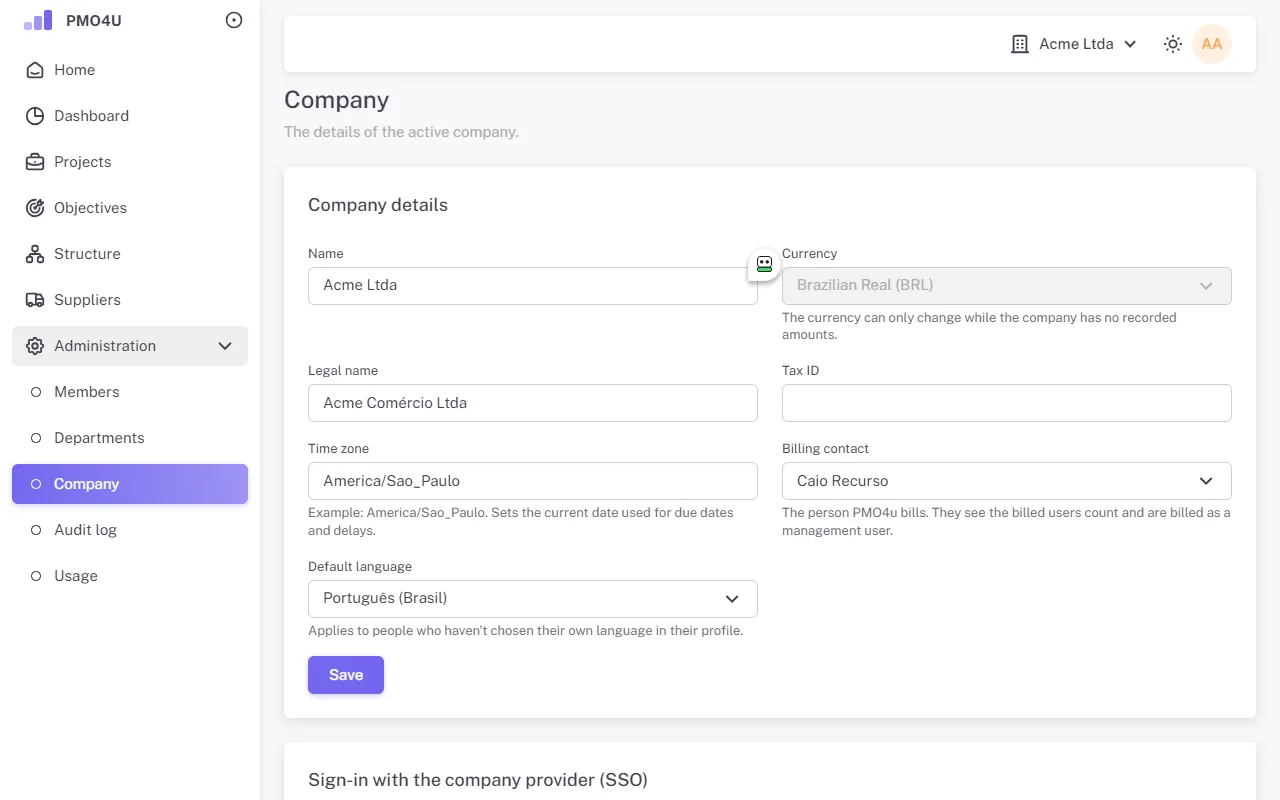Click the PMO4U bar-chart logo icon
The image size is (1280, 800).
tap(38, 20)
